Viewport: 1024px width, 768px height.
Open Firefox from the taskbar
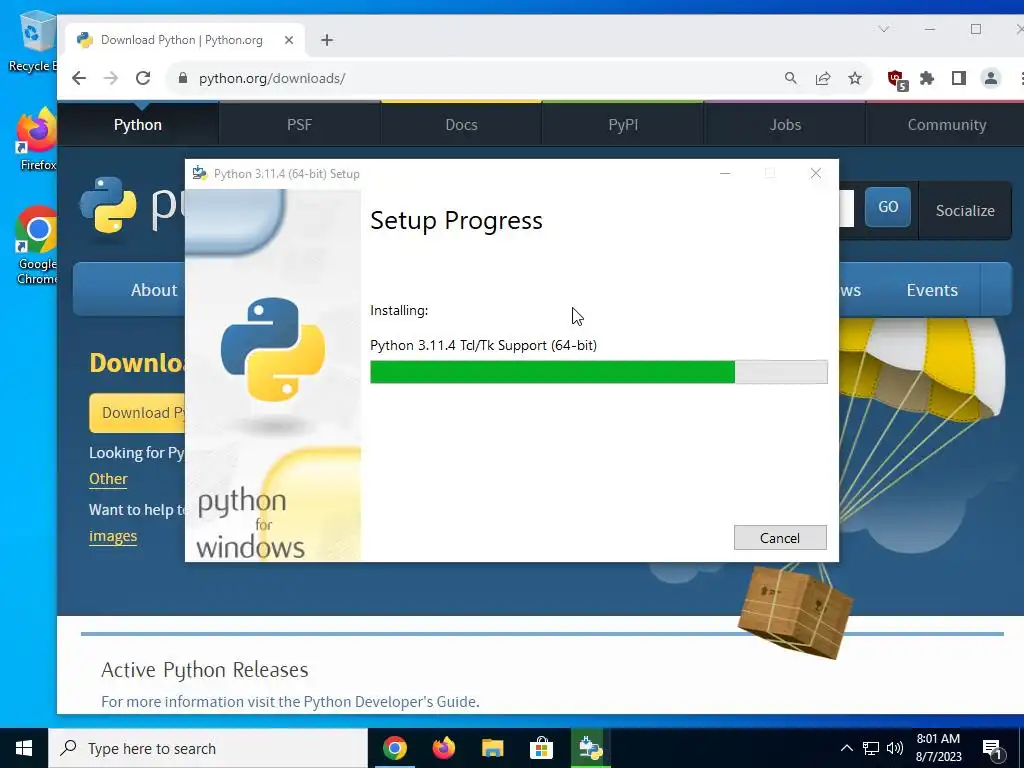pyautogui.click(x=443, y=748)
